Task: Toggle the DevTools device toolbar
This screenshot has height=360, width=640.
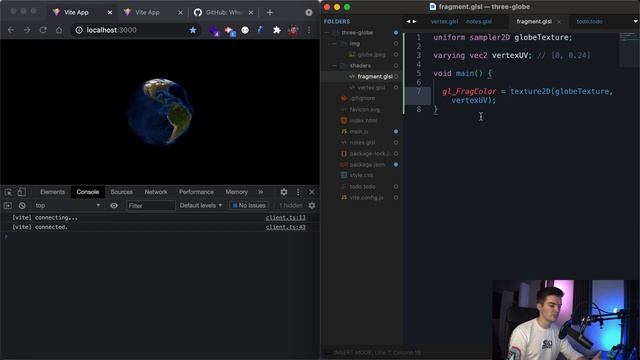Action: pyautogui.click(x=22, y=192)
